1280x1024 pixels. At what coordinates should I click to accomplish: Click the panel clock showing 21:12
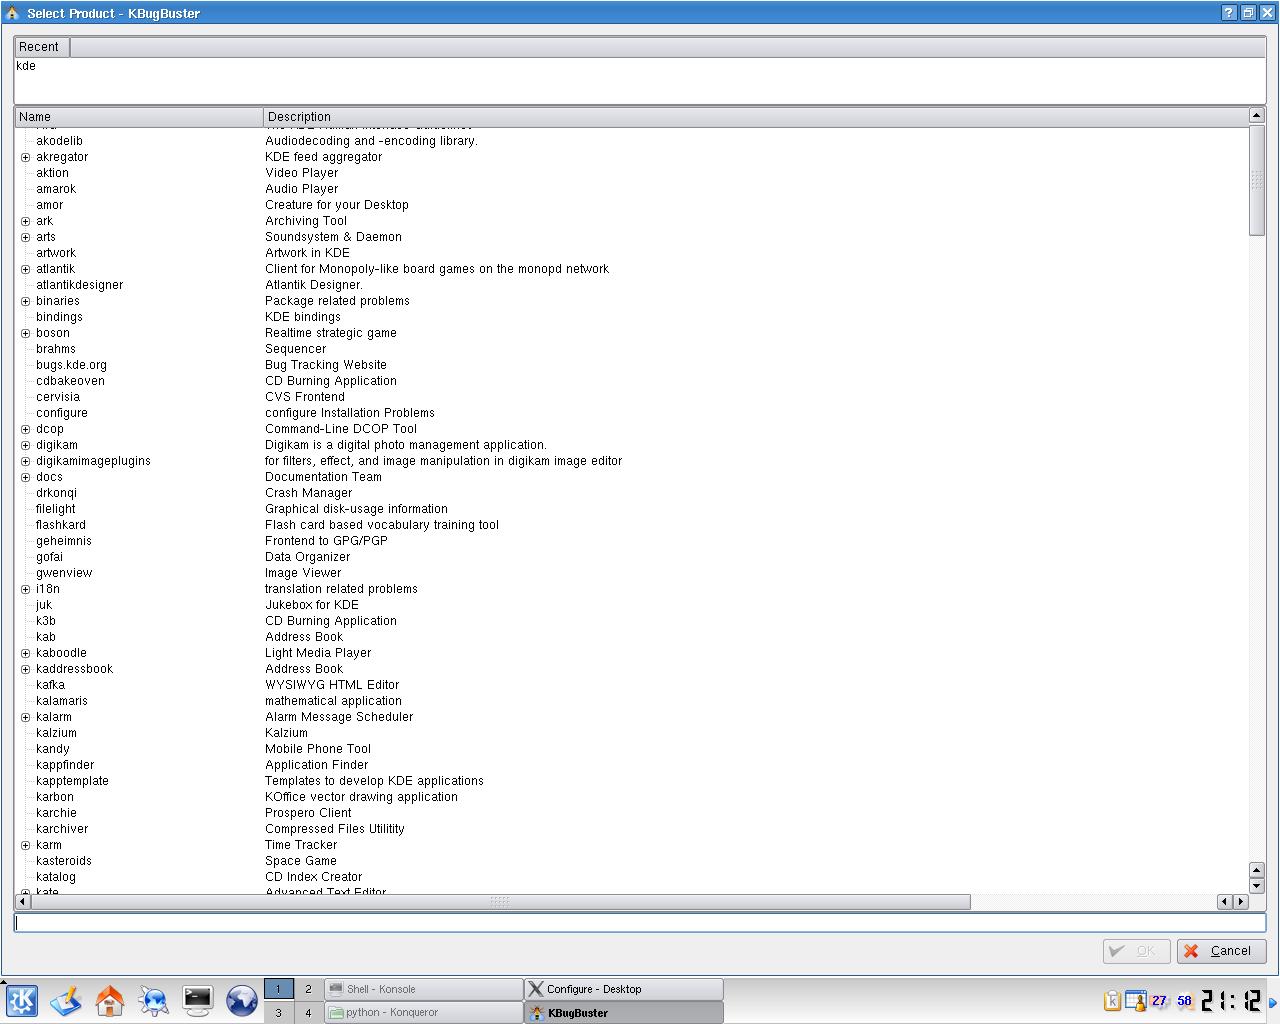(1231, 1000)
